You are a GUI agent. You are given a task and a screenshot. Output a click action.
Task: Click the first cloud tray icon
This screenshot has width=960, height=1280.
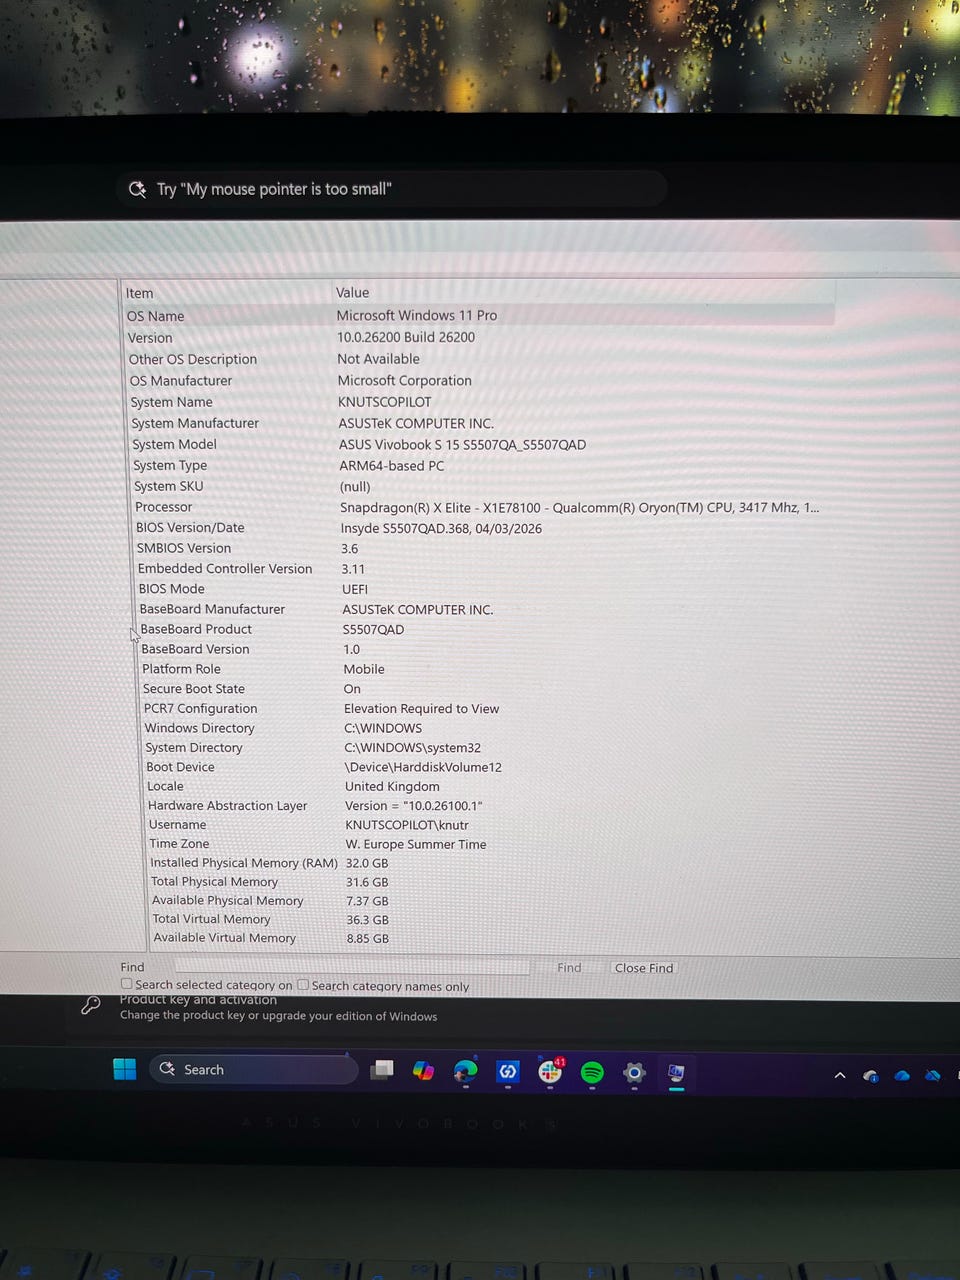pos(871,1076)
